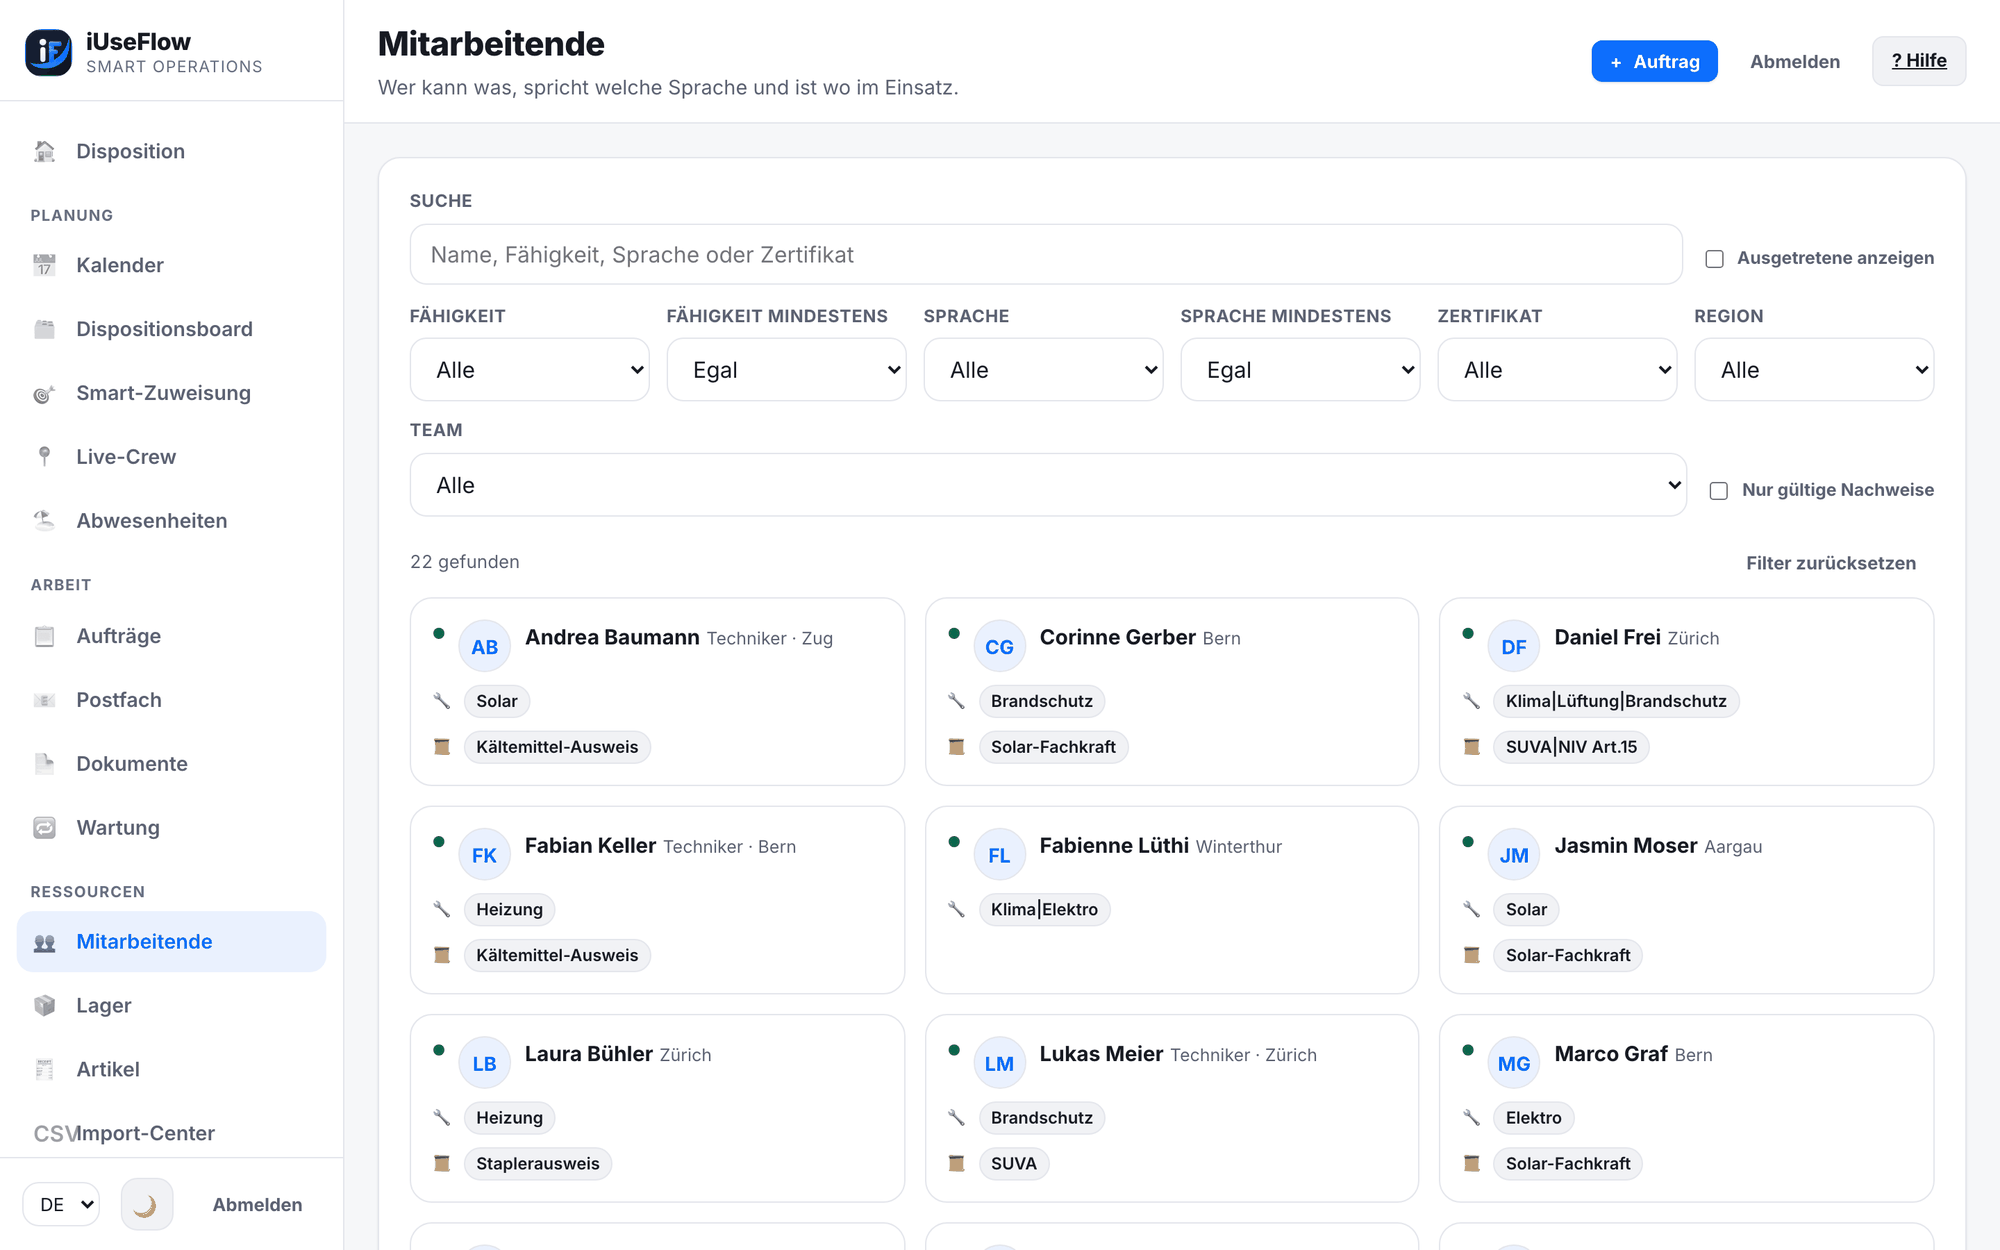2000x1250 pixels.
Task: Click the MG avatar of Marco Graf
Action: [x=1514, y=1064]
